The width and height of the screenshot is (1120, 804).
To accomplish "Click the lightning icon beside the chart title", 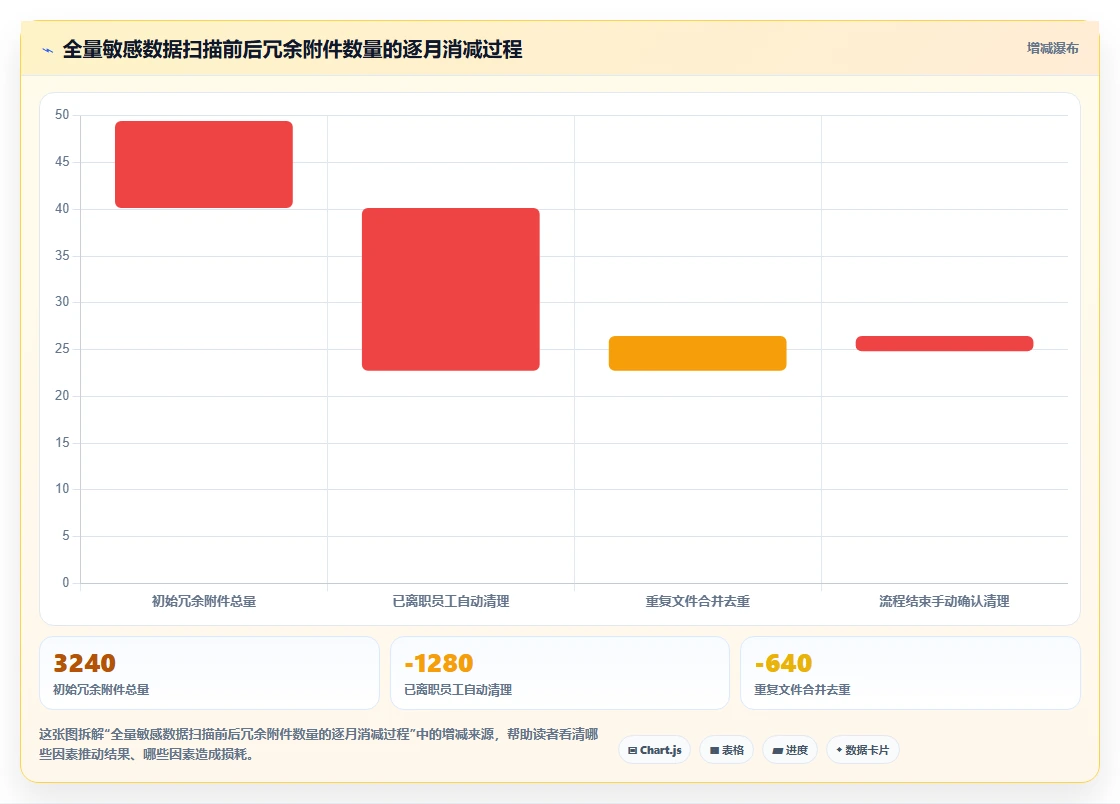I will 48,50.
